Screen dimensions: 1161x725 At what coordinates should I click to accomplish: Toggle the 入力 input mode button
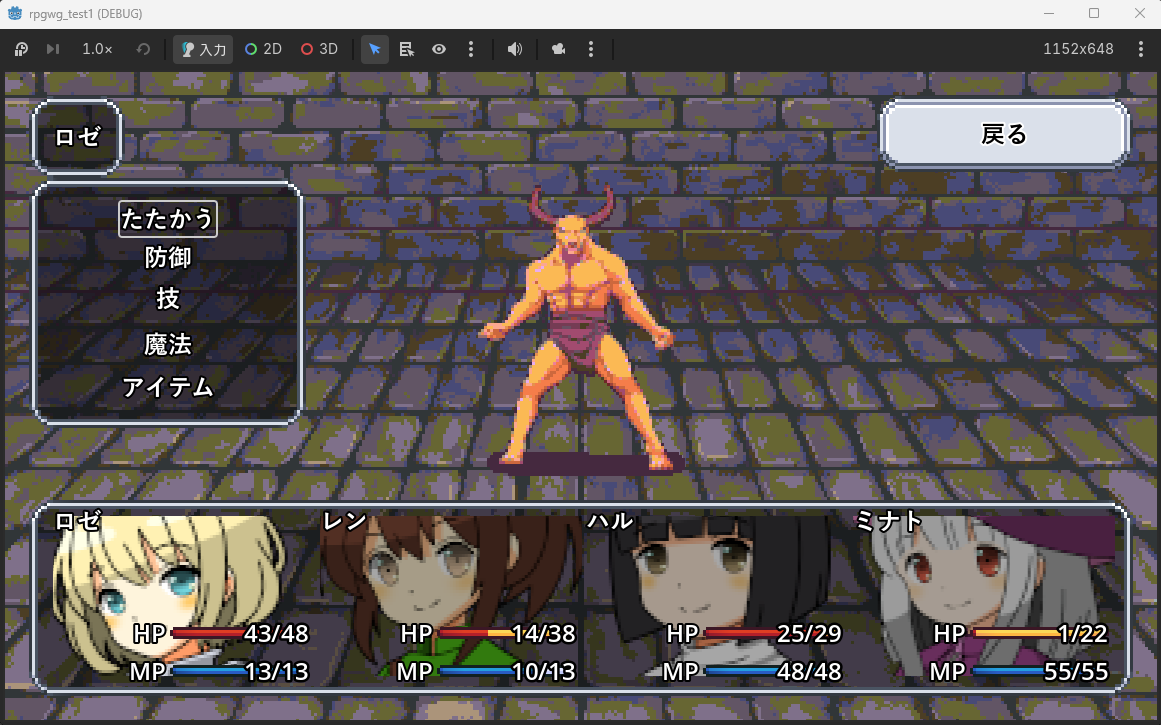[203, 49]
